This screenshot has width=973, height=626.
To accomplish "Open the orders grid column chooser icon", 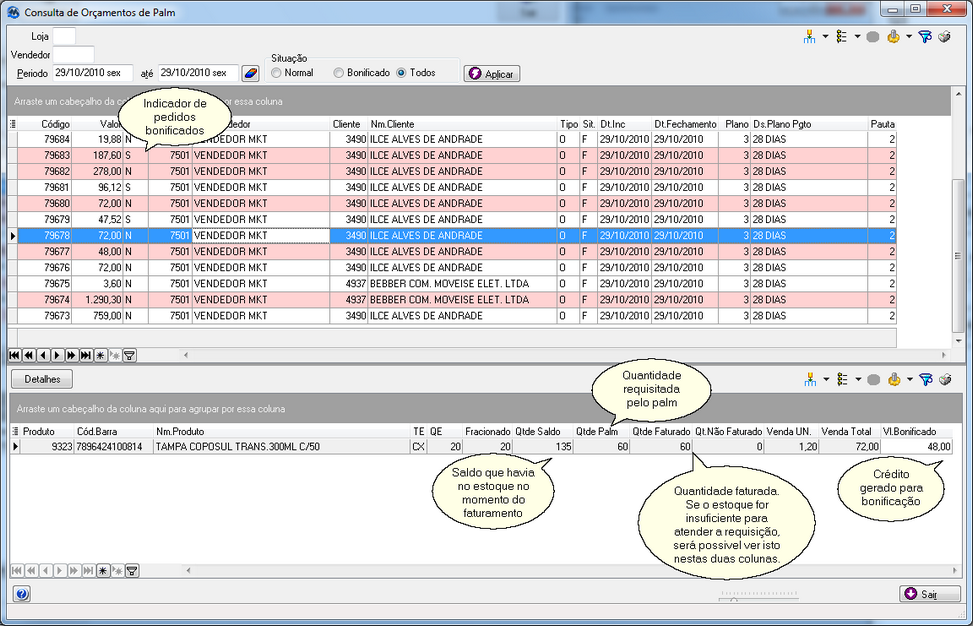I will [x=12, y=124].
